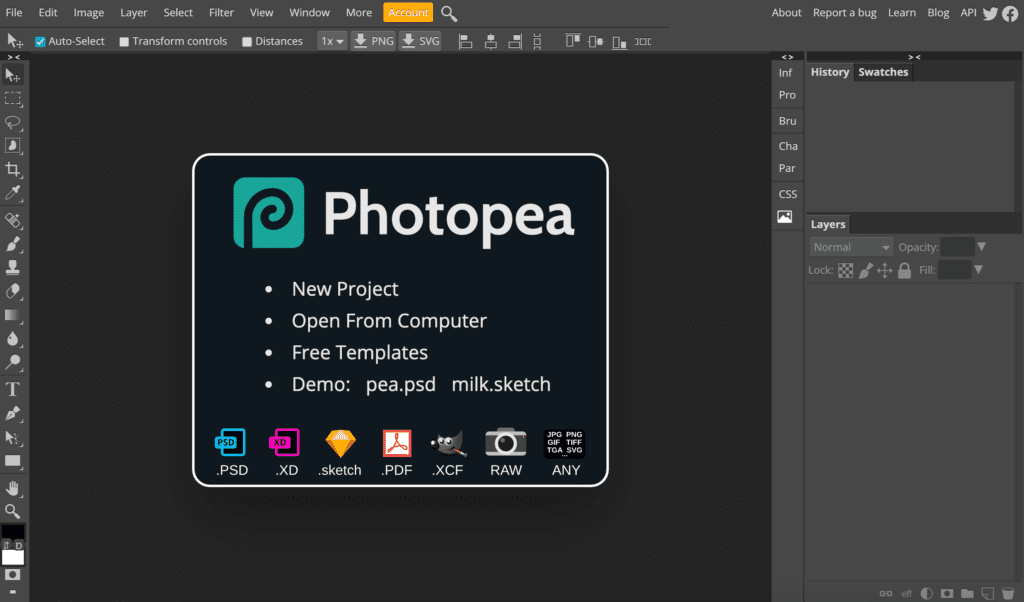Select the Clone Stamp tool
This screenshot has height=602, width=1024.
tap(12, 268)
